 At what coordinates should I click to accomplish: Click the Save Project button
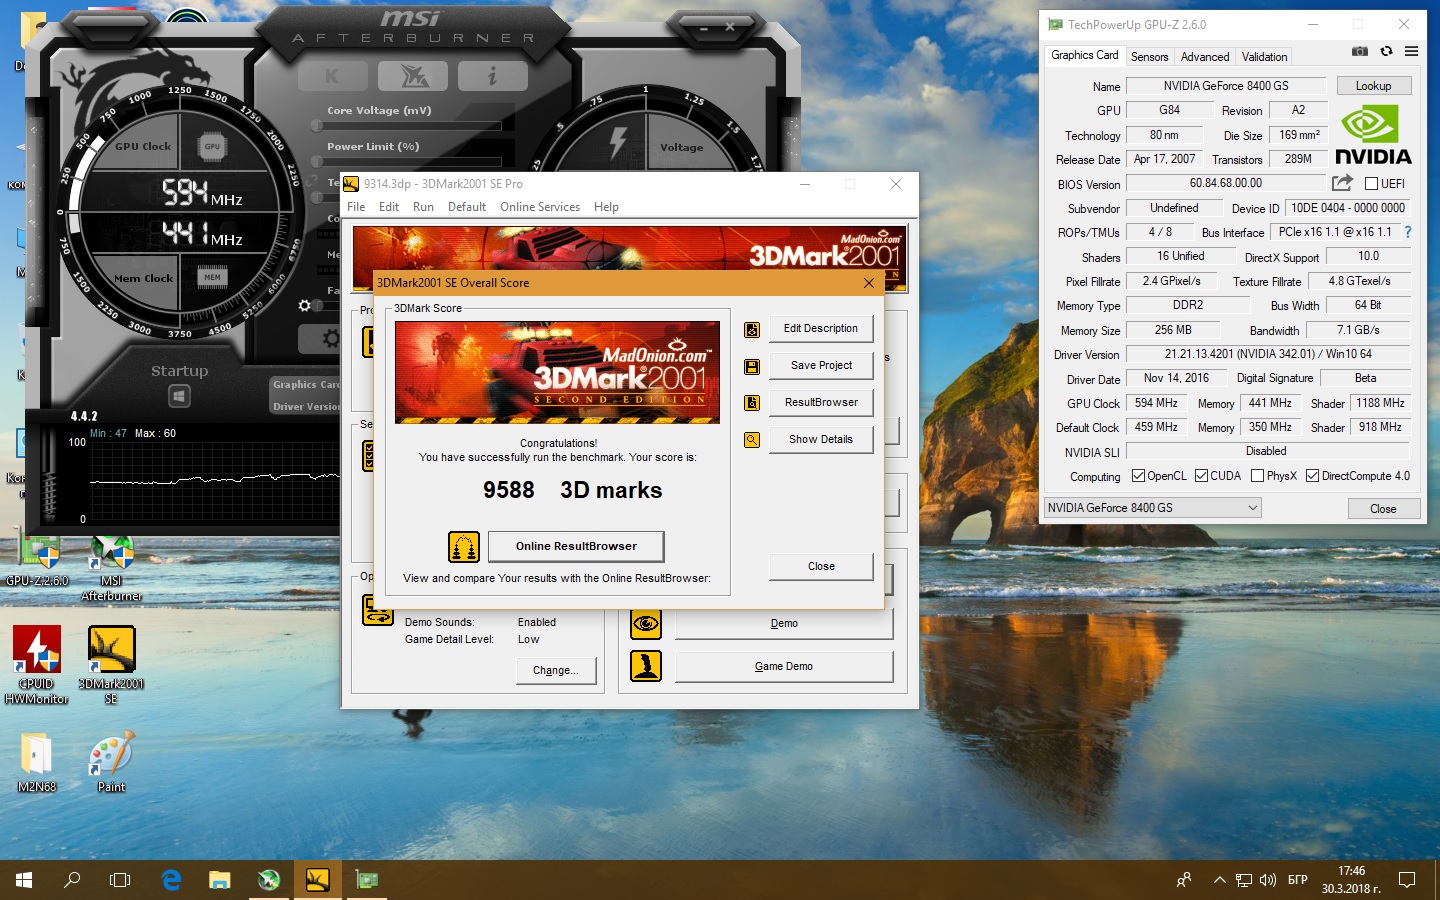click(821, 366)
